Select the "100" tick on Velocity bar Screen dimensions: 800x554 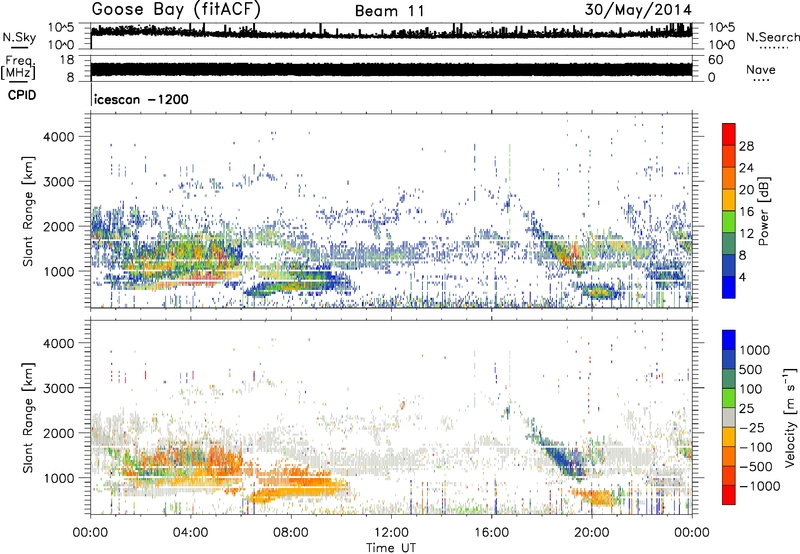pyautogui.click(x=751, y=389)
